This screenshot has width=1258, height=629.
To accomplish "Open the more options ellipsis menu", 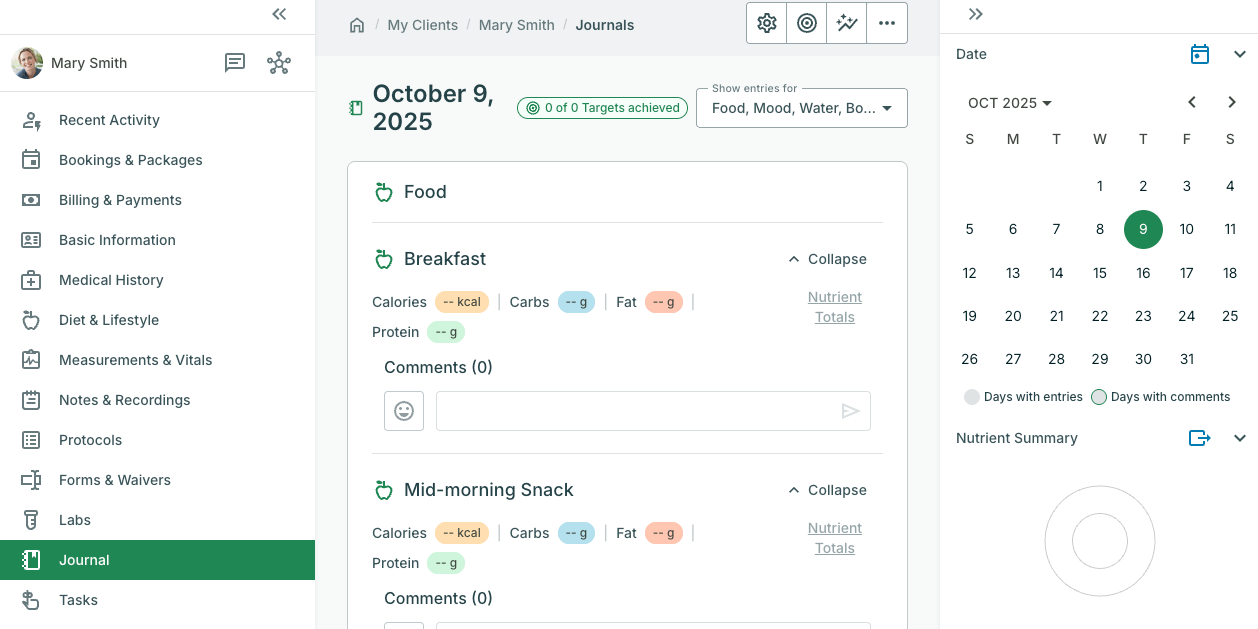I will point(887,24).
